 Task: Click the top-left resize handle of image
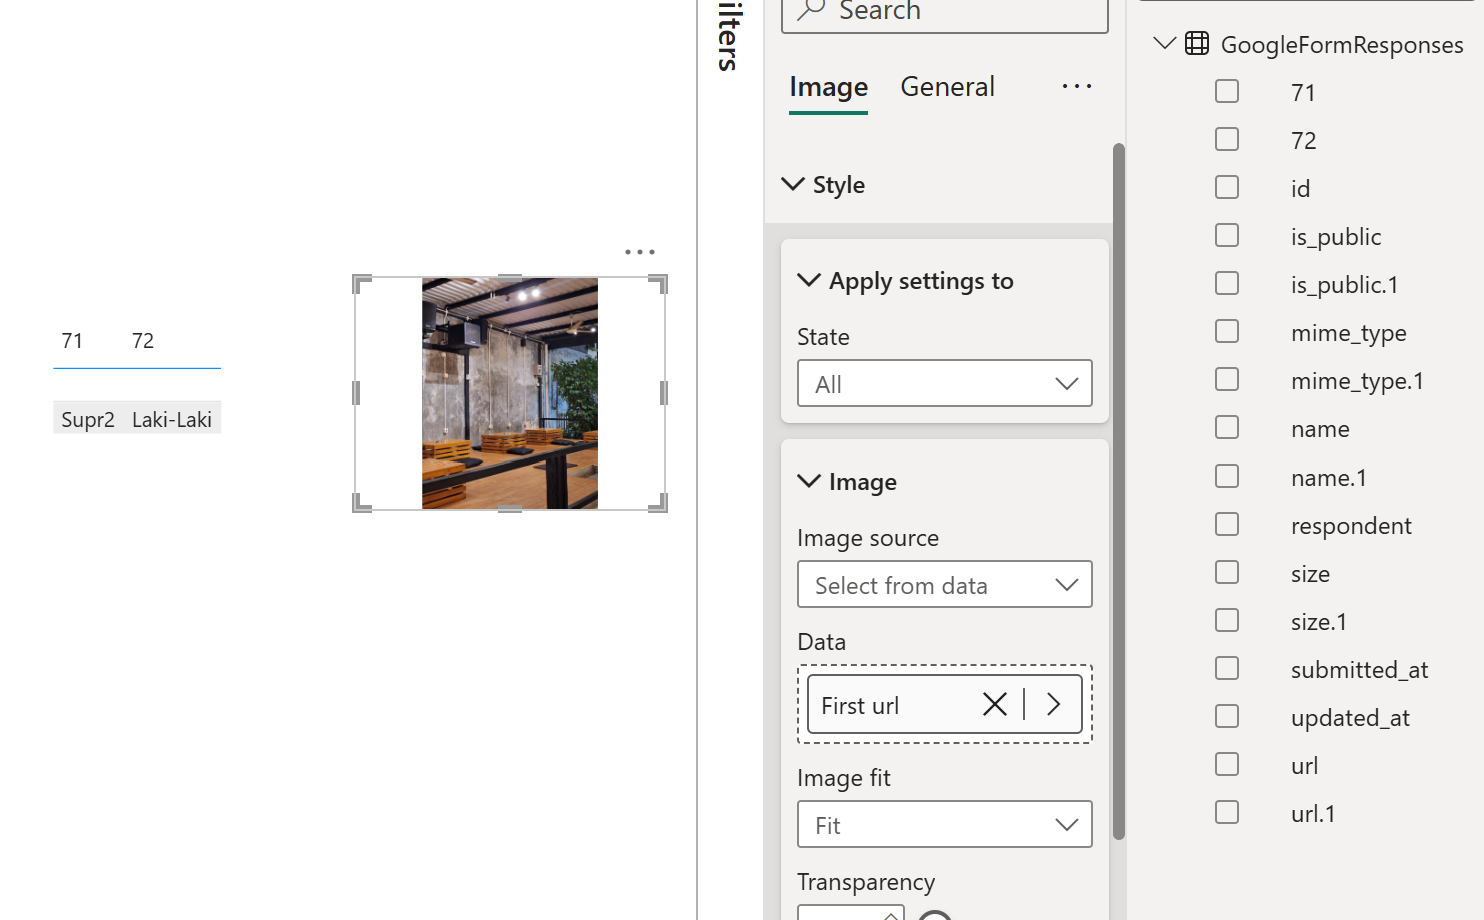click(x=360, y=283)
